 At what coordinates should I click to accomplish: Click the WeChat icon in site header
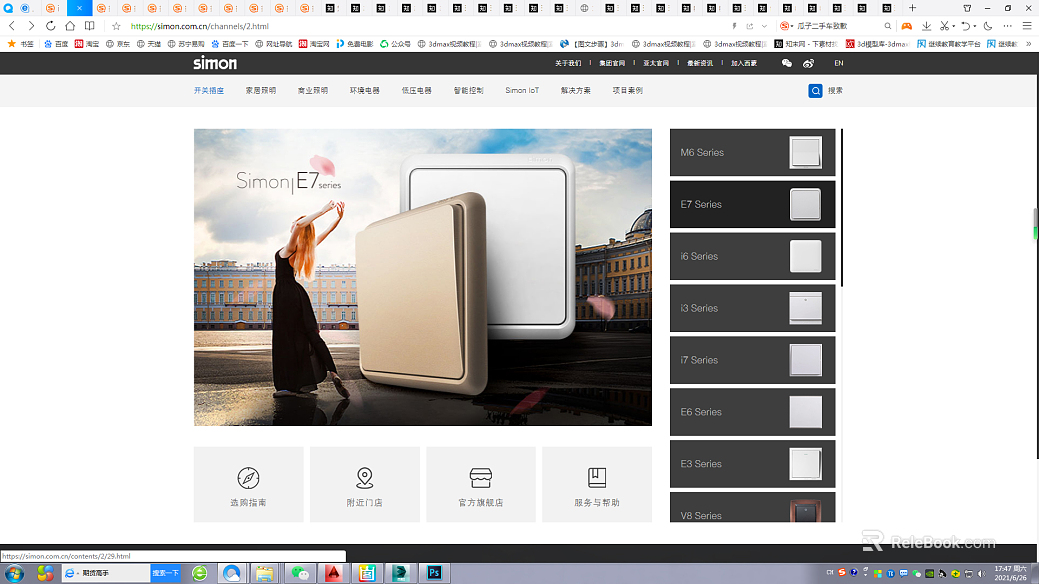coord(787,63)
